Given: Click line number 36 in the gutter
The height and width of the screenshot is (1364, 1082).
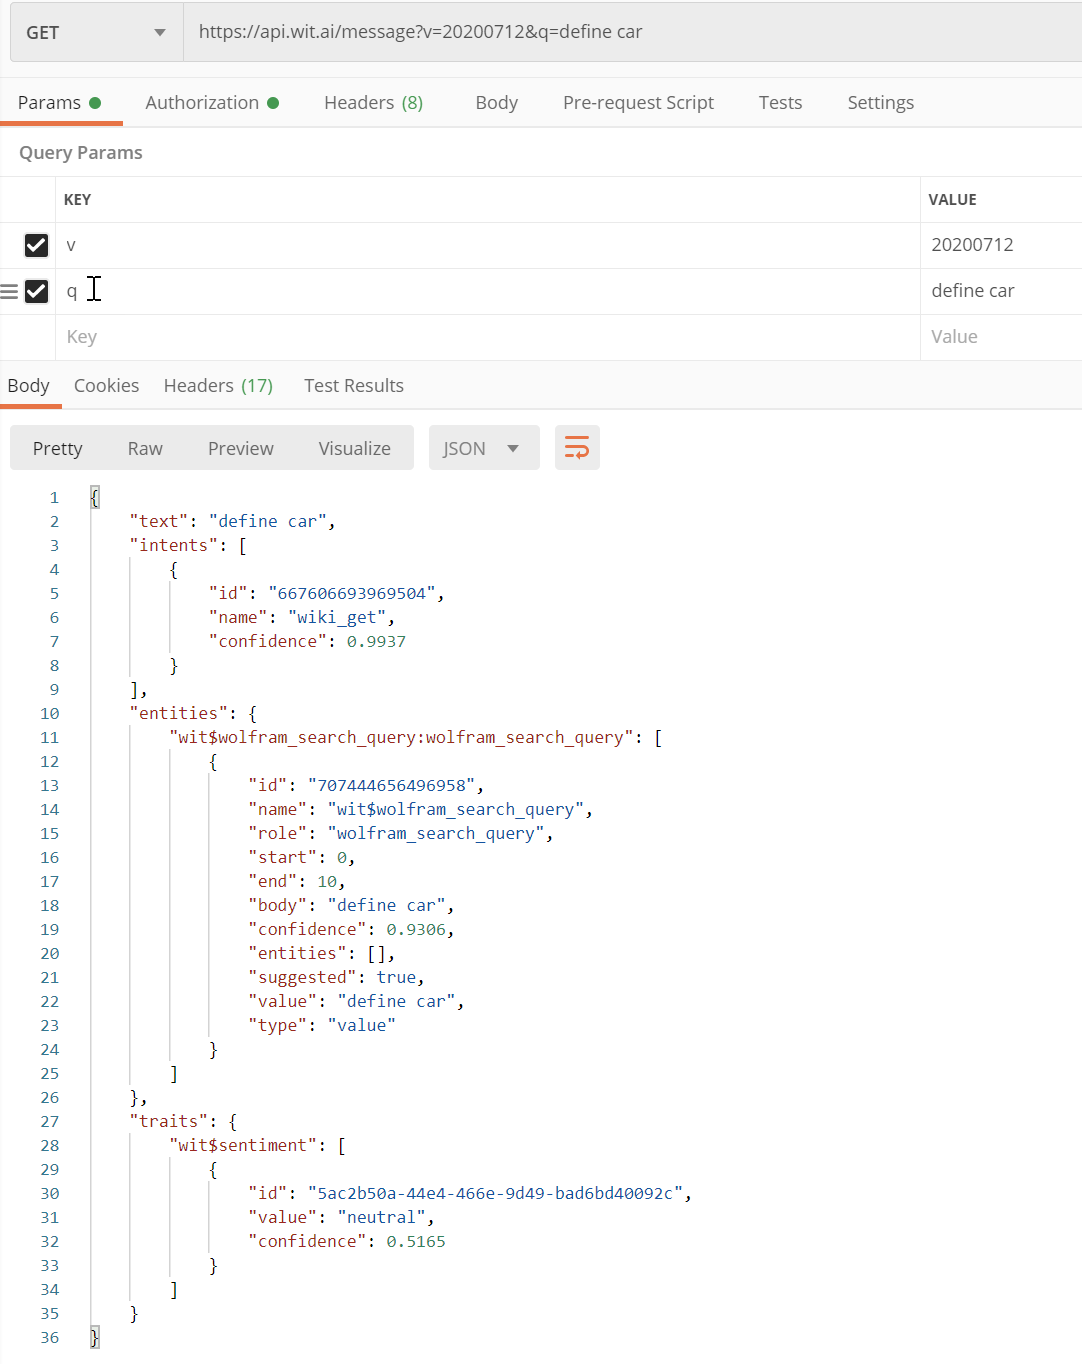Looking at the screenshot, I should click(x=50, y=1337).
